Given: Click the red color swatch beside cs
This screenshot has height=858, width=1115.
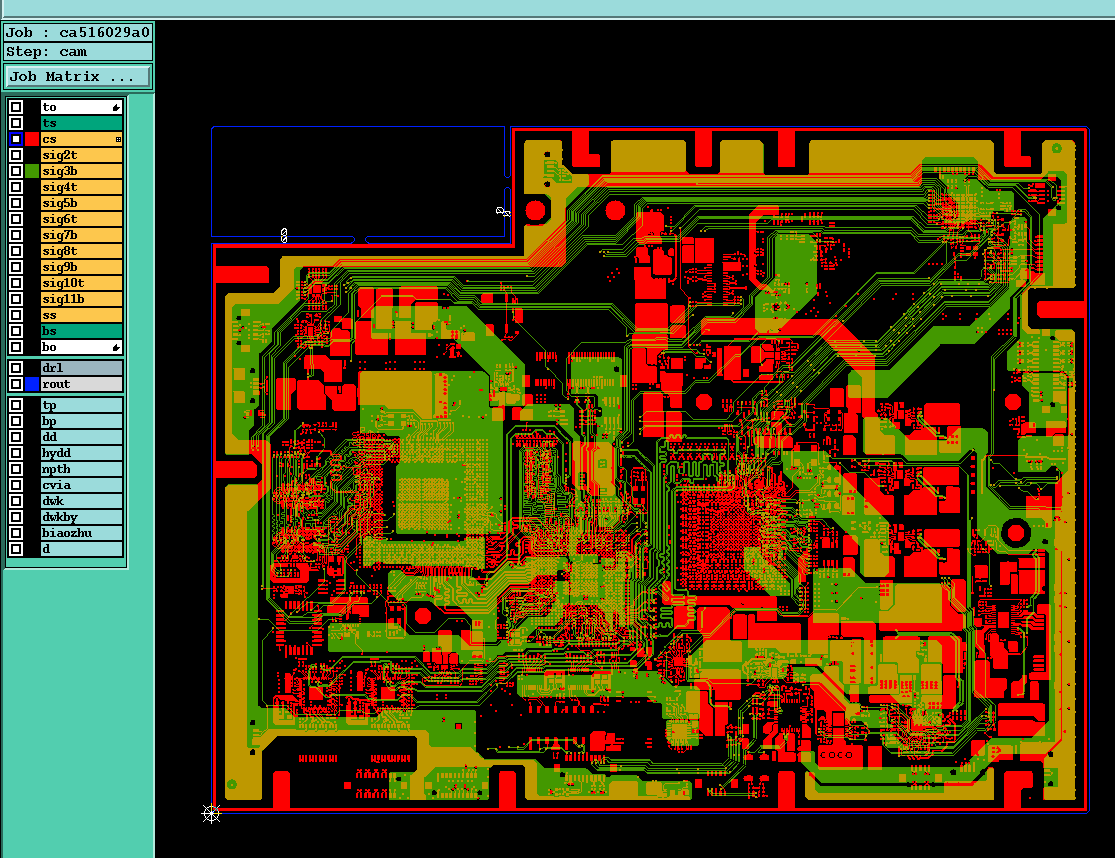Looking at the screenshot, I should (x=32, y=139).
